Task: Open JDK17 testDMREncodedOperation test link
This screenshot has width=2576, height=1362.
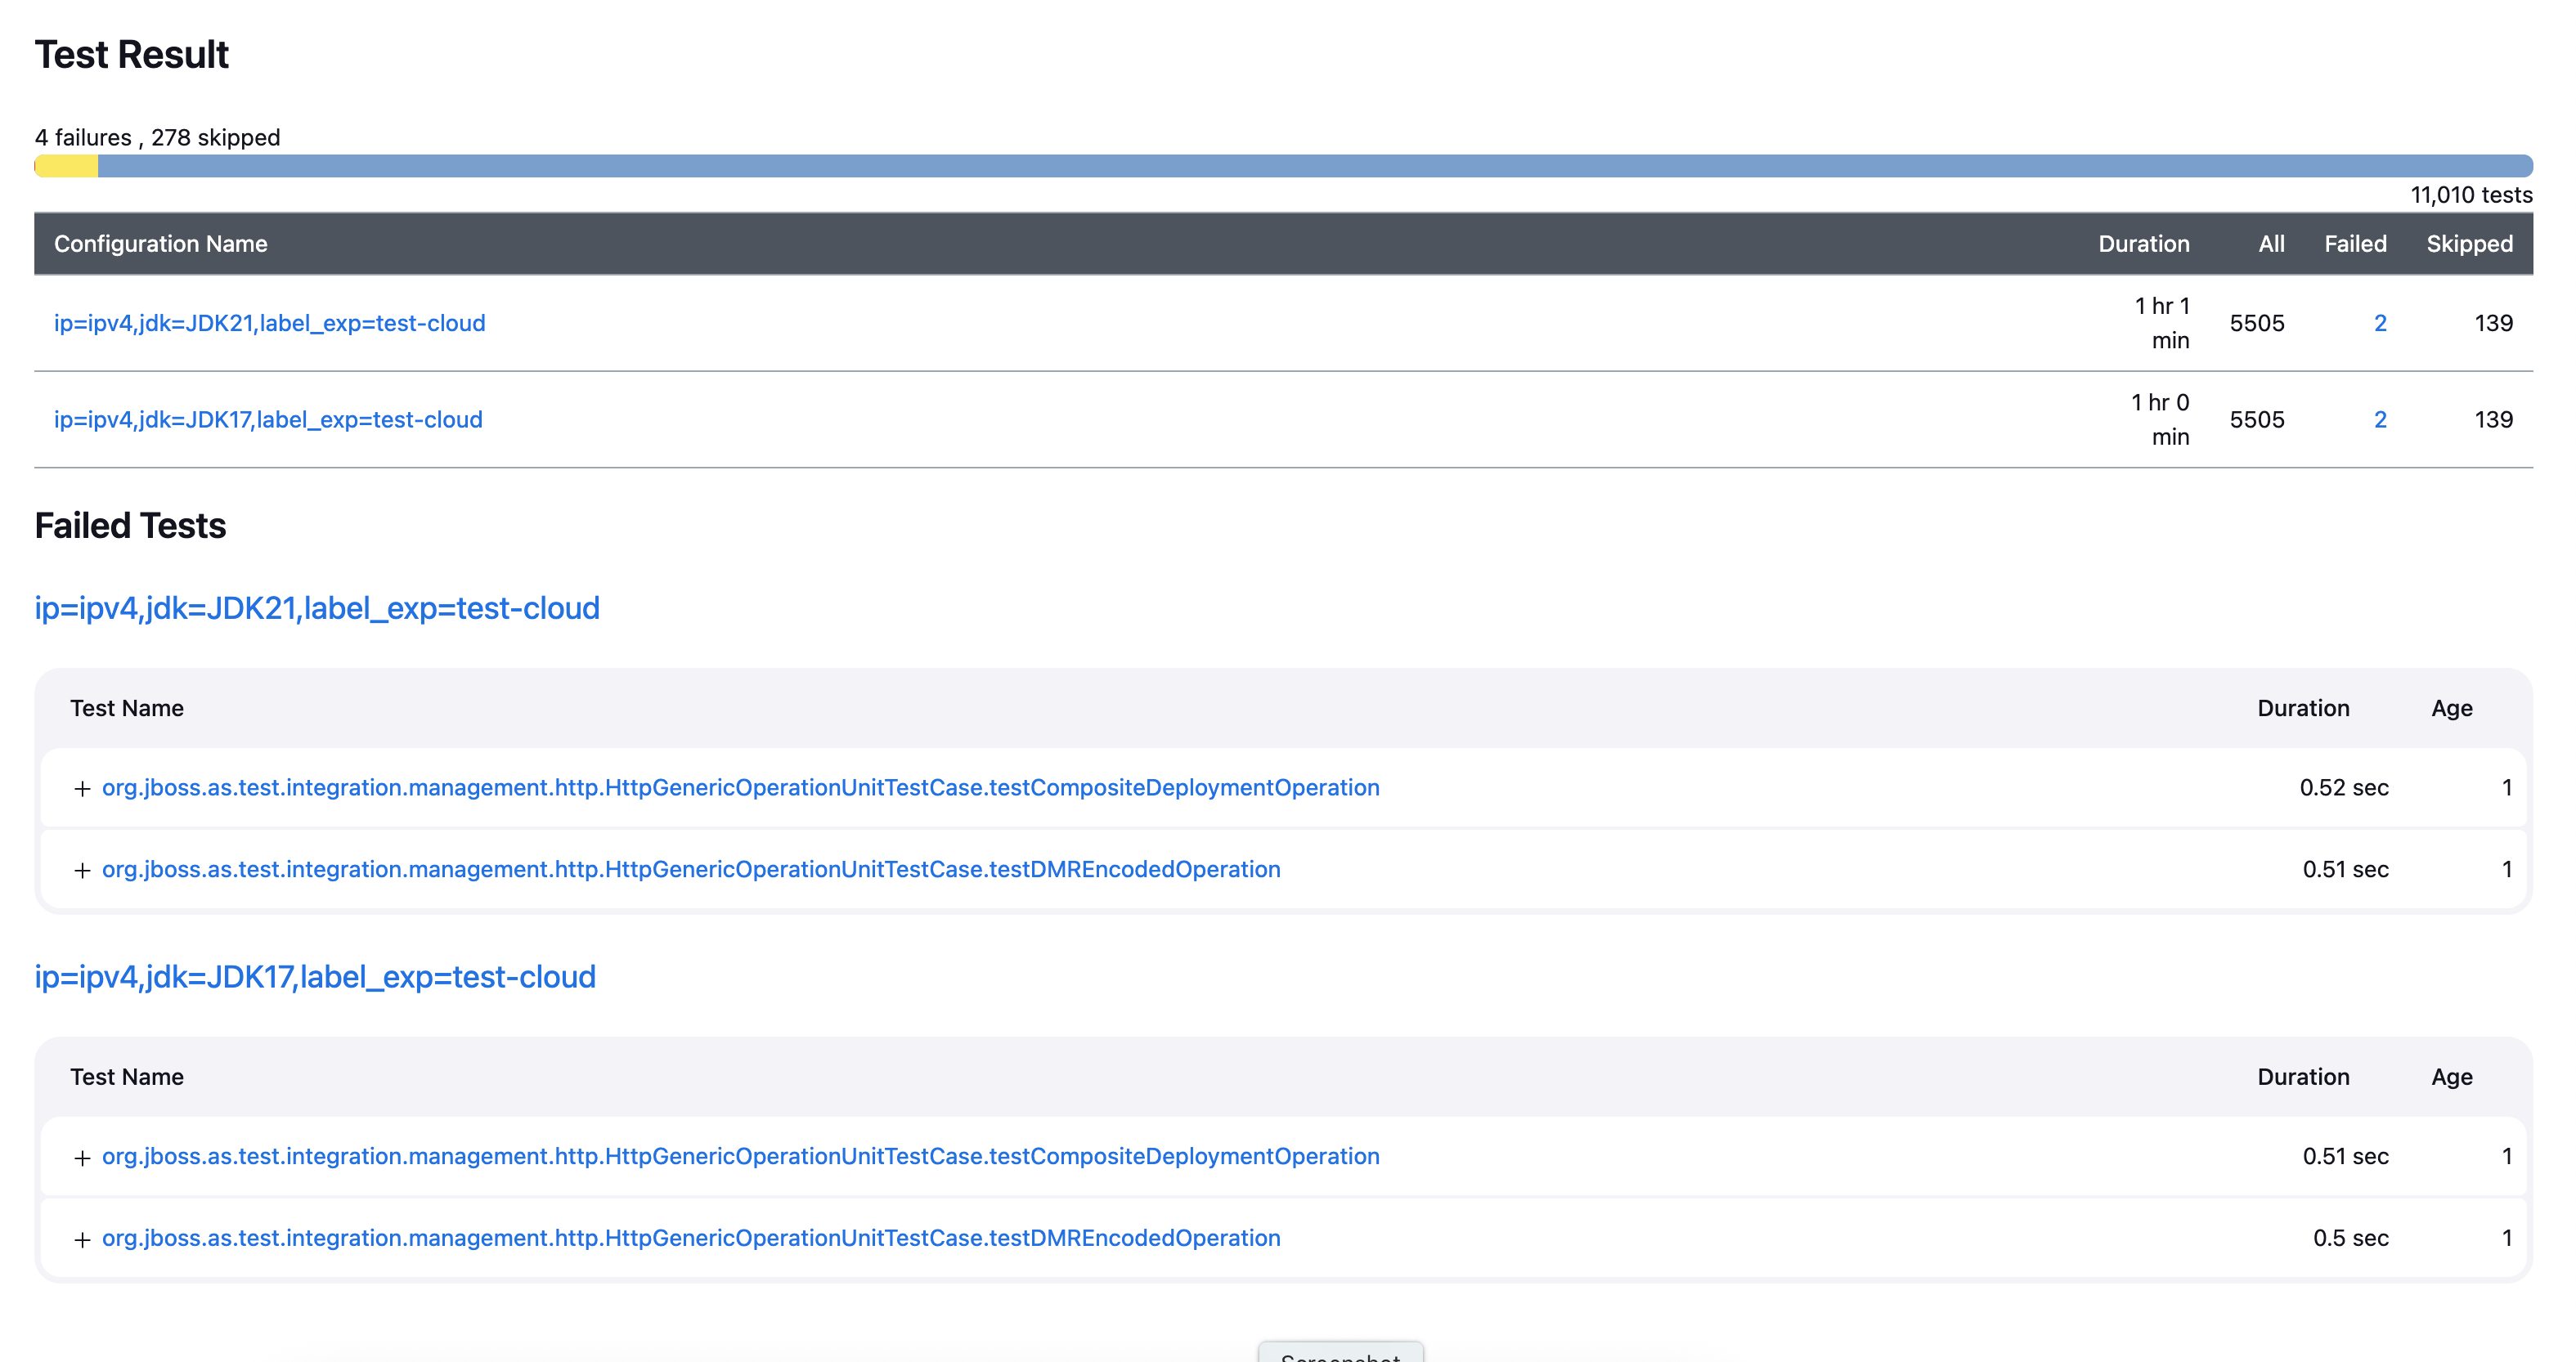Action: tap(691, 1238)
